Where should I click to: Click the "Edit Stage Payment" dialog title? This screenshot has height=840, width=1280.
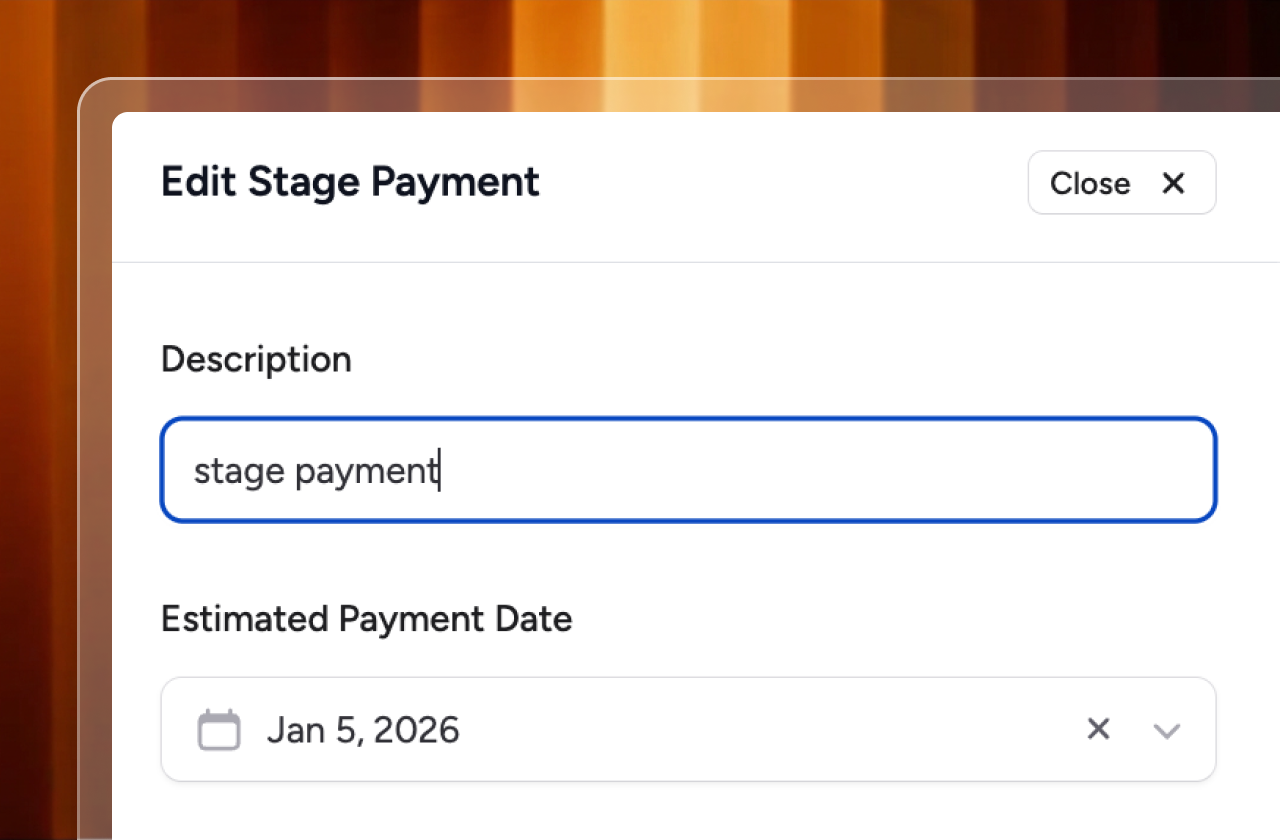[350, 183]
